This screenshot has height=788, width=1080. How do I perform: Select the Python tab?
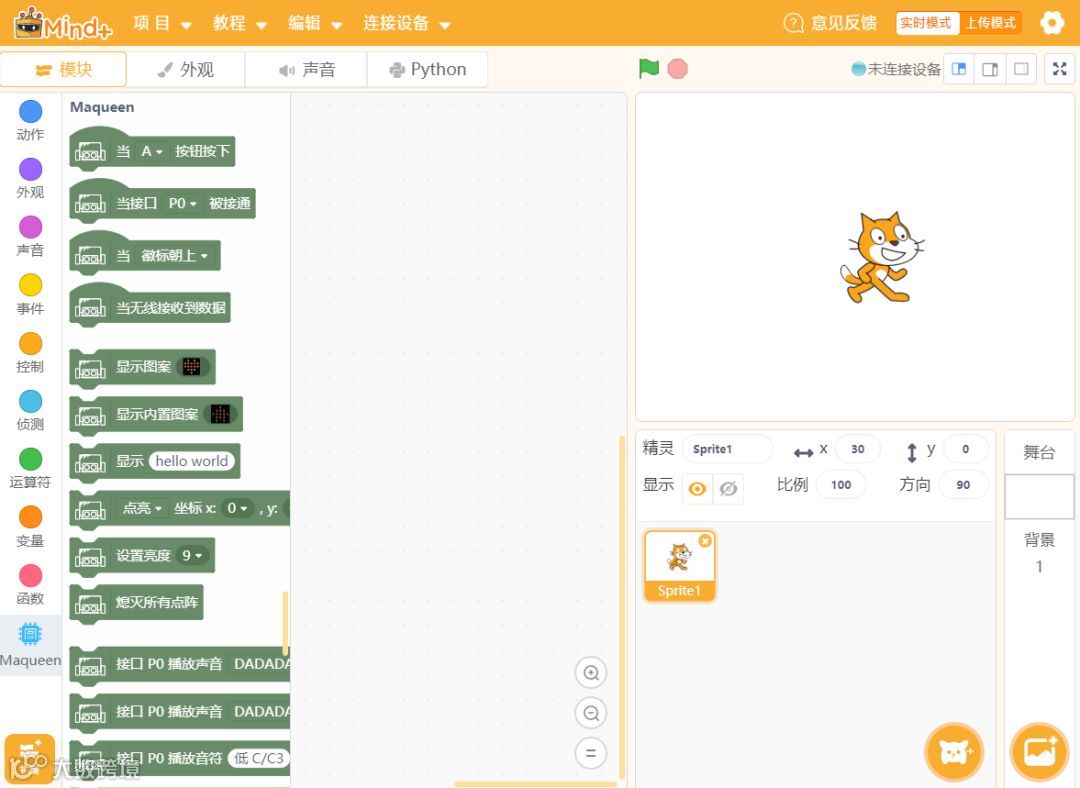(x=428, y=70)
